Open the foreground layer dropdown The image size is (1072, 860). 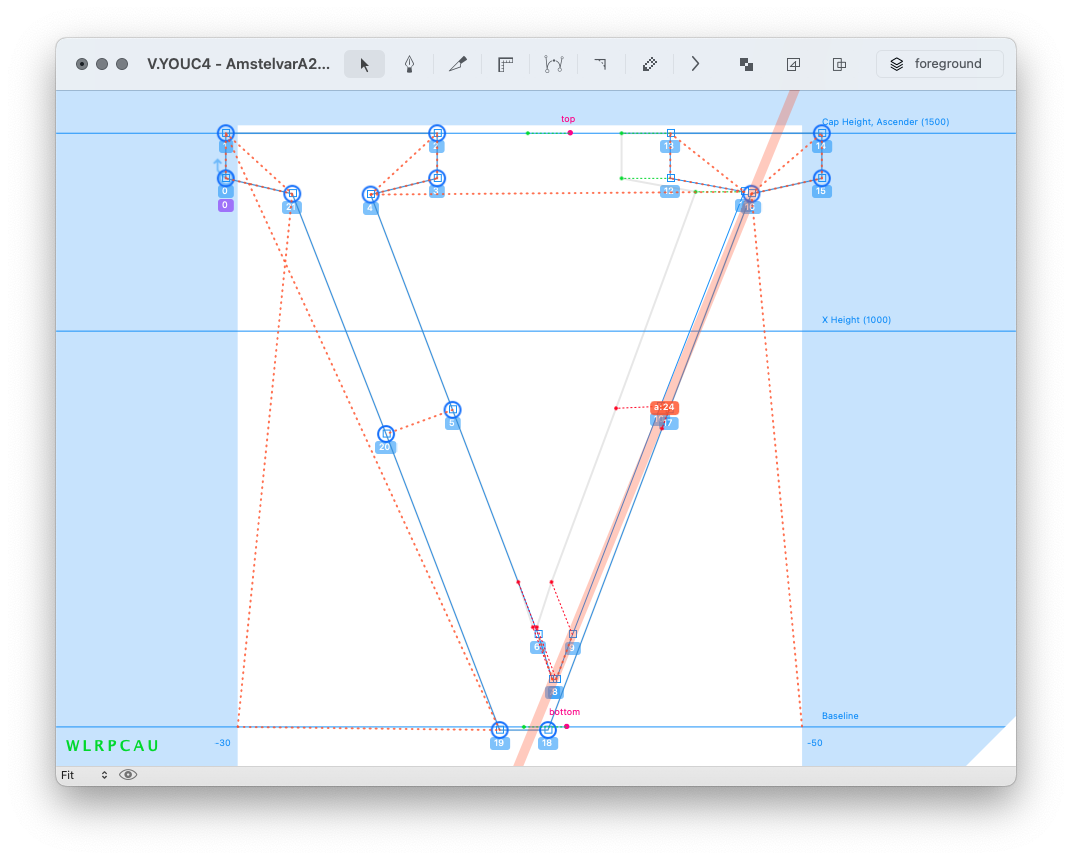point(939,64)
